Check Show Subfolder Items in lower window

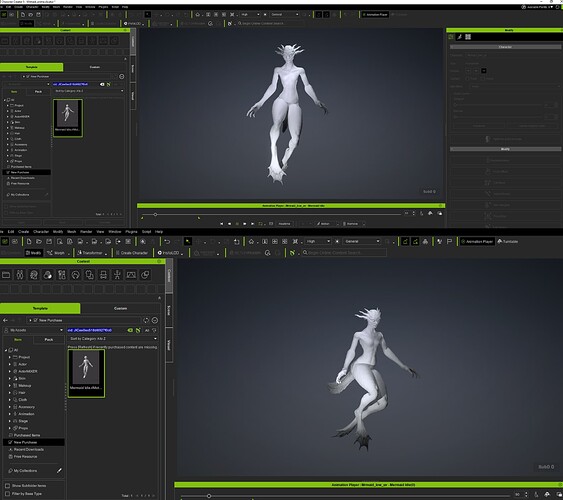click(7, 486)
